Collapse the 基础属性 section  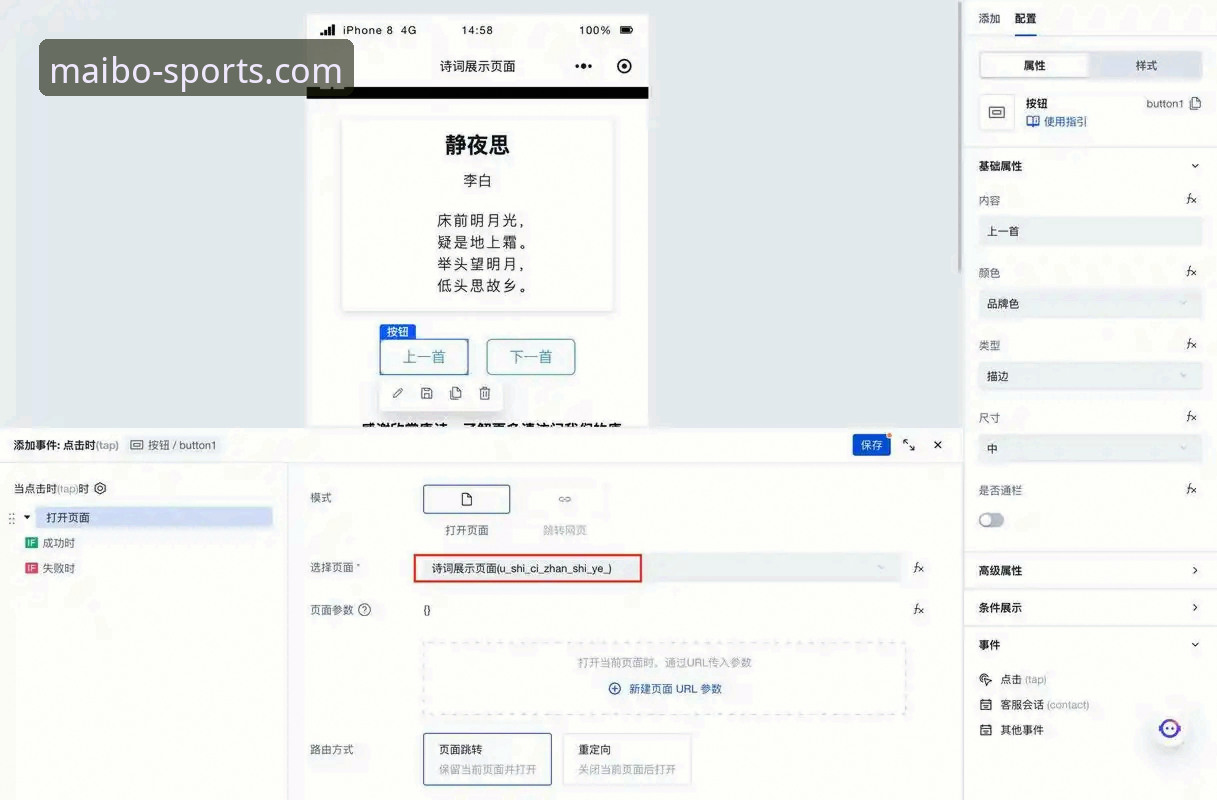[1195, 166]
